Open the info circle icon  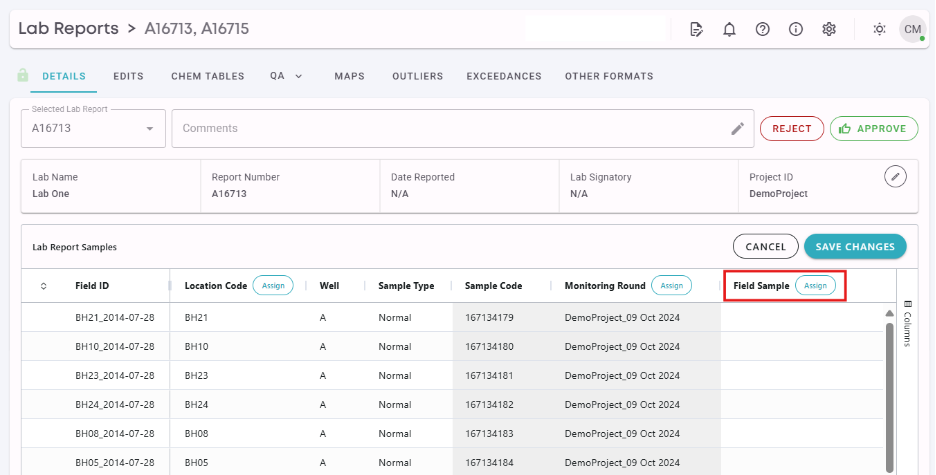tap(796, 29)
